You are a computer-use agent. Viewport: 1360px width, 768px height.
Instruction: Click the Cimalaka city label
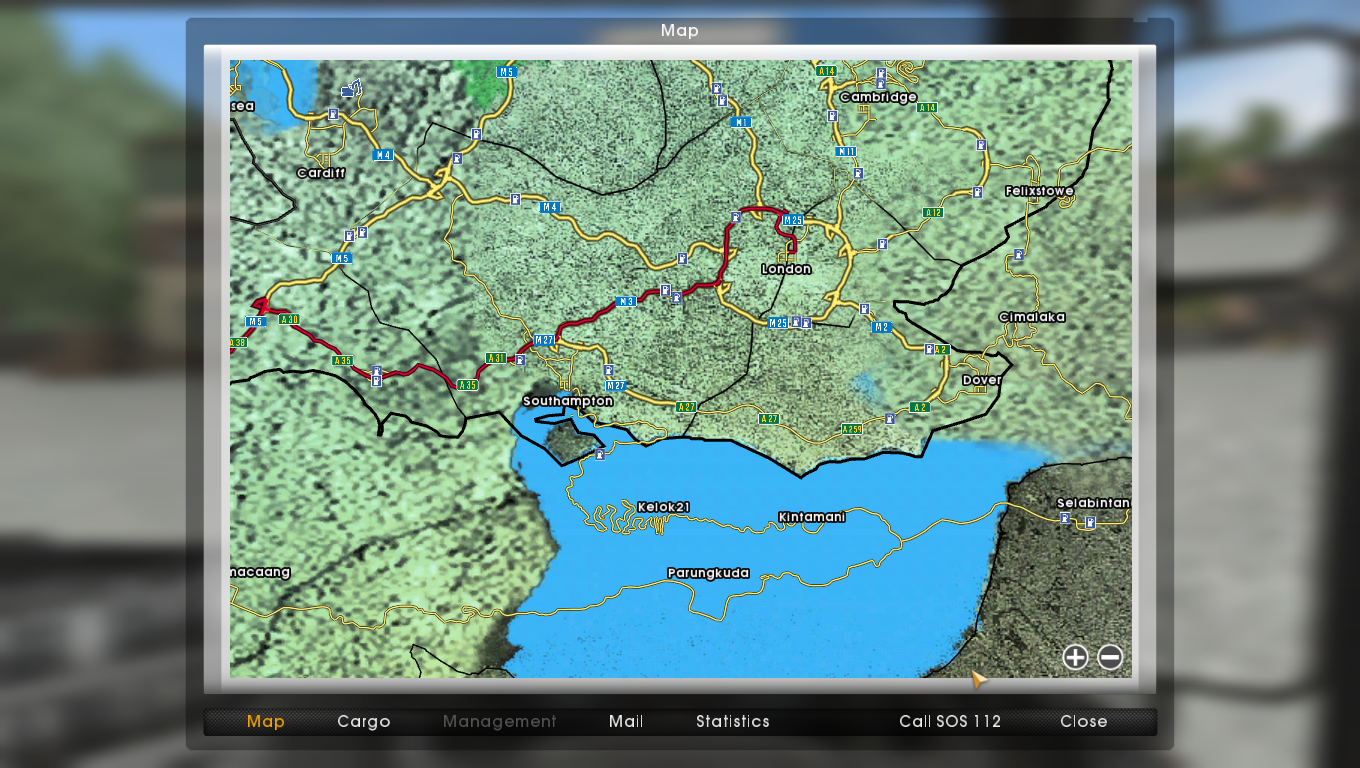(x=1032, y=317)
